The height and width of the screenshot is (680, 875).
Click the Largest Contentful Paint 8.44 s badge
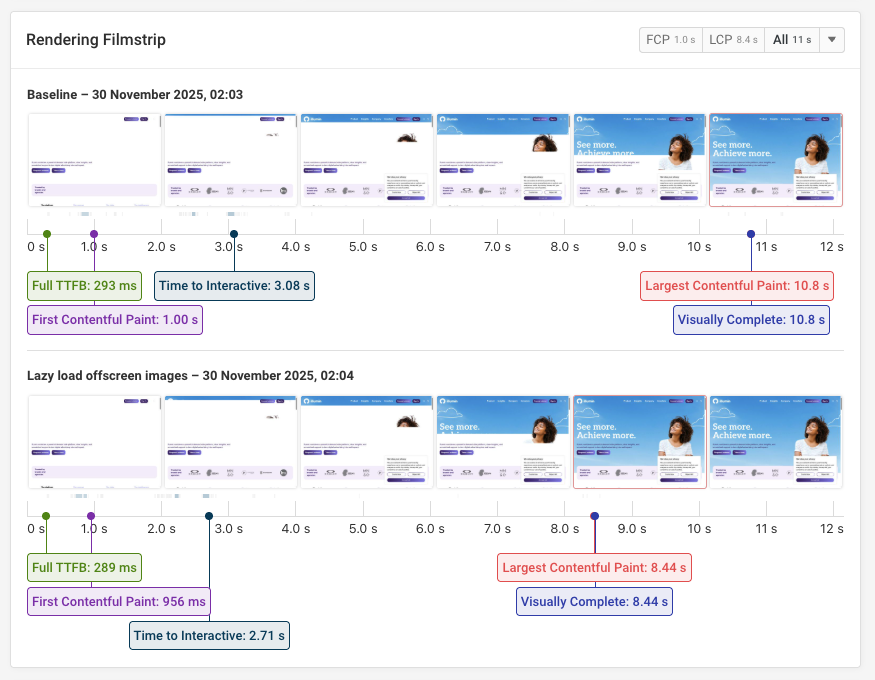coord(594,567)
